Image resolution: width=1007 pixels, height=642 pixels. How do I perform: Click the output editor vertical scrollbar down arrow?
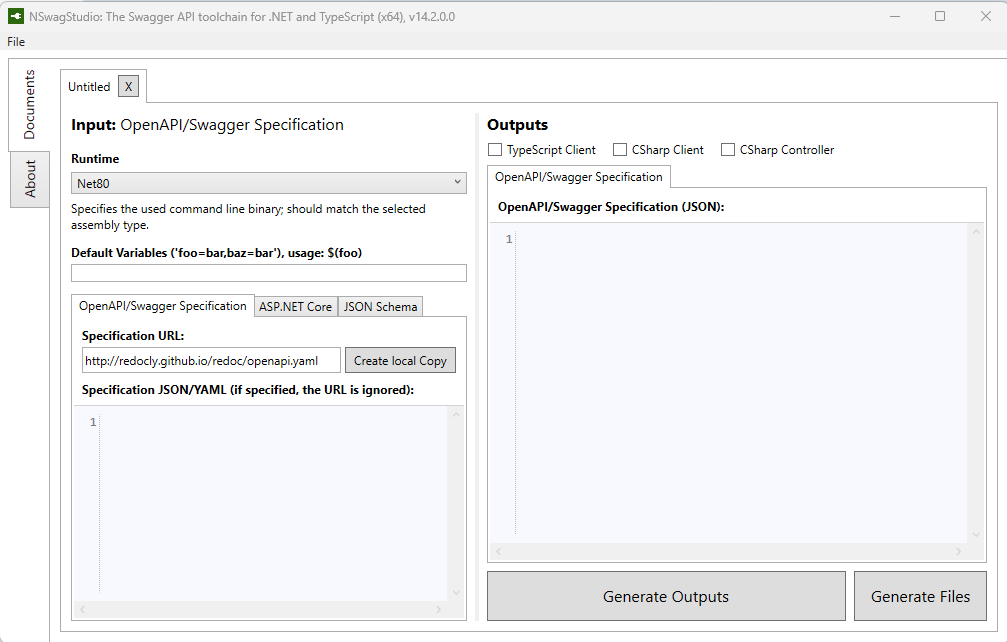pos(976,534)
